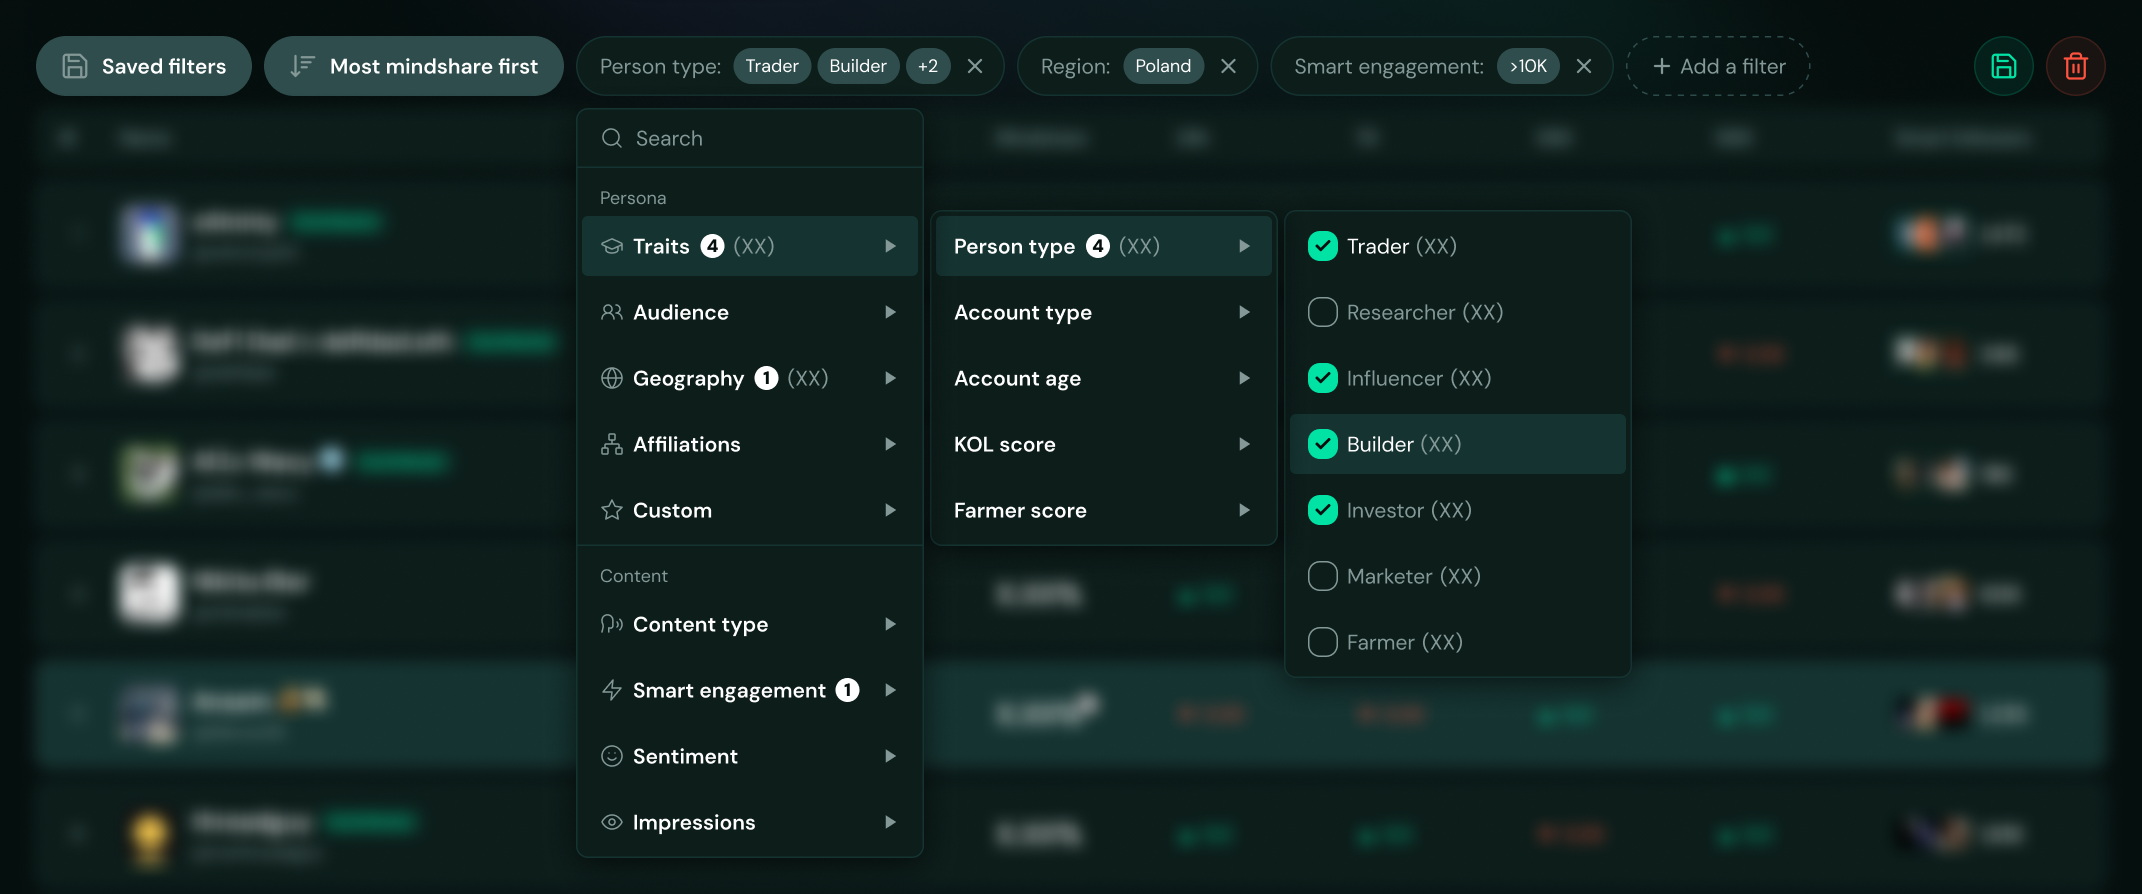Click Add a filter button
2142x894 pixels.
click(1718, 66)
